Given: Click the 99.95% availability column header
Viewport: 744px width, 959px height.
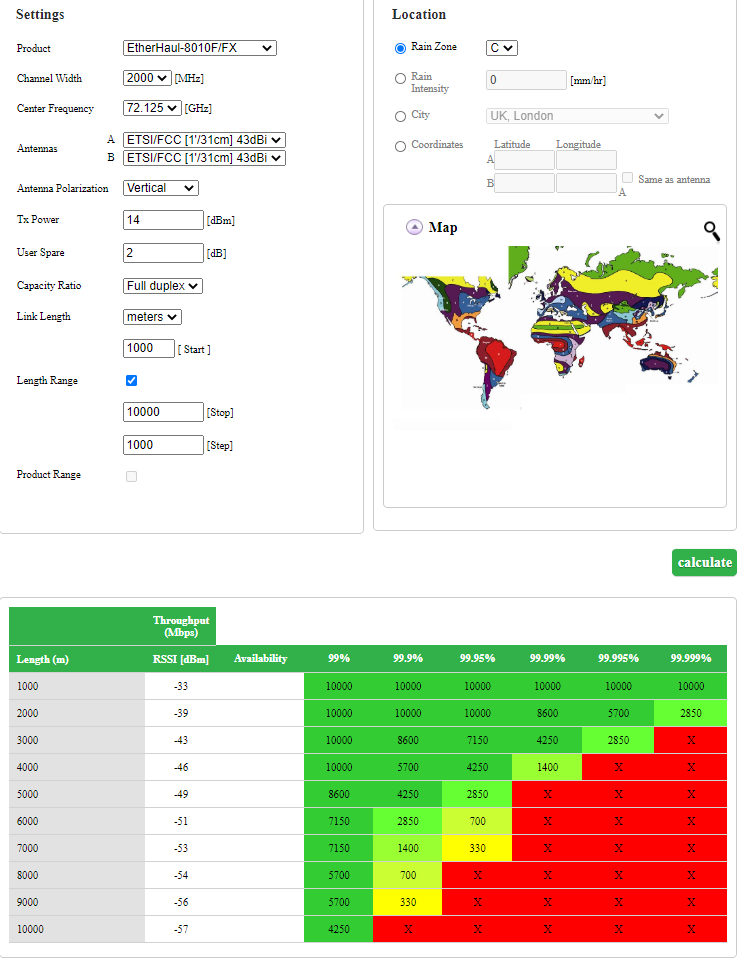Looking at the screenshot, I should tap(477, 658).
